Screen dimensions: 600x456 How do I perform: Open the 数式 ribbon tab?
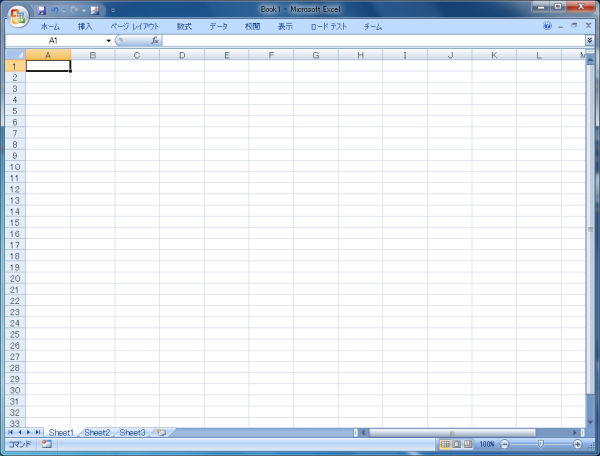(x=184, y=26)
